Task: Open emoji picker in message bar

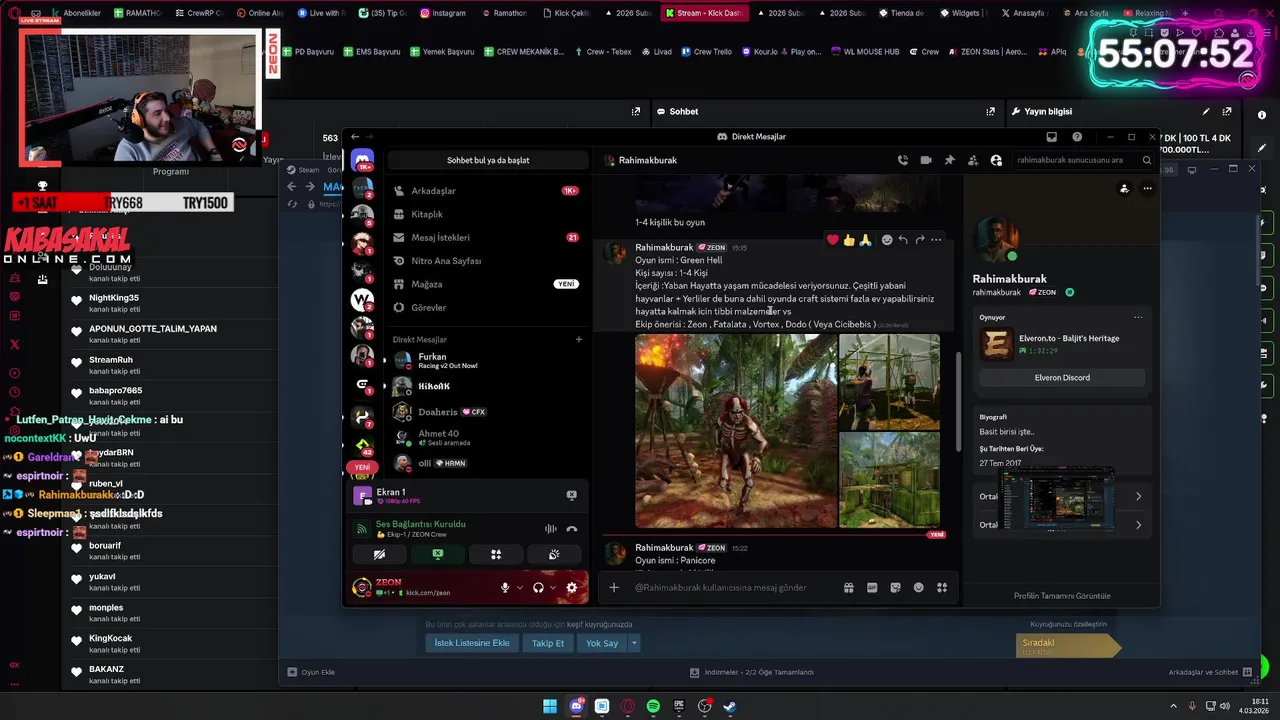Action: [919, 588]
